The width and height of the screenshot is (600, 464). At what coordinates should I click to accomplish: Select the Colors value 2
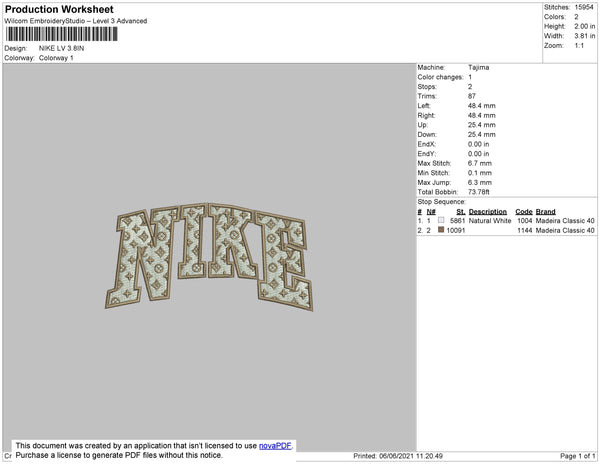pyautogui.click(x=576, y=17)
